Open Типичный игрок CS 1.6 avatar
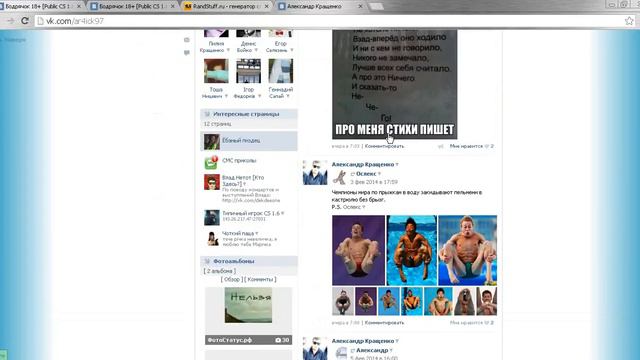The height and width of the screenshot is (360, 640). (211, 217)
